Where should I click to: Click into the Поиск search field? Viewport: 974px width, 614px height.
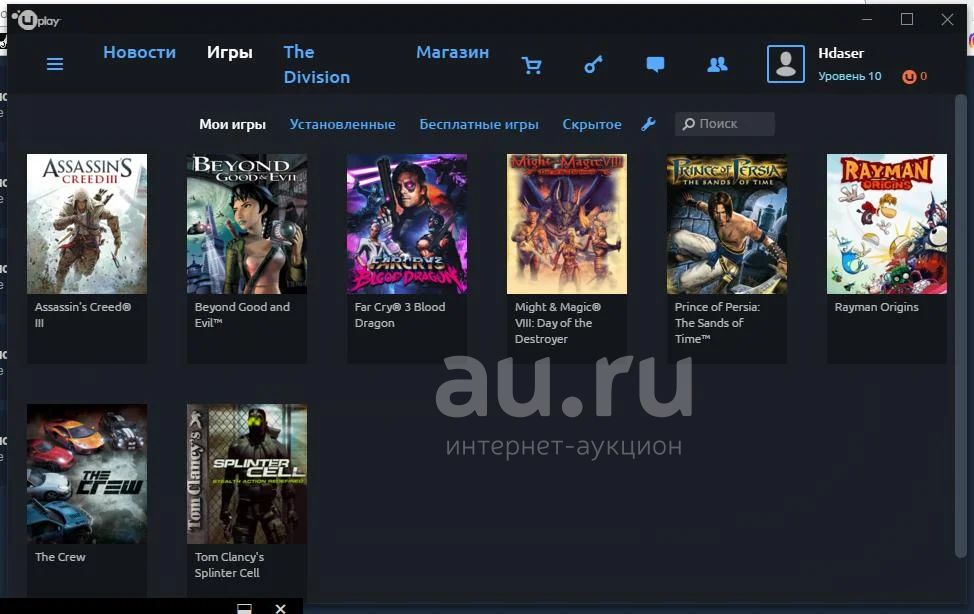click(725, 124)
